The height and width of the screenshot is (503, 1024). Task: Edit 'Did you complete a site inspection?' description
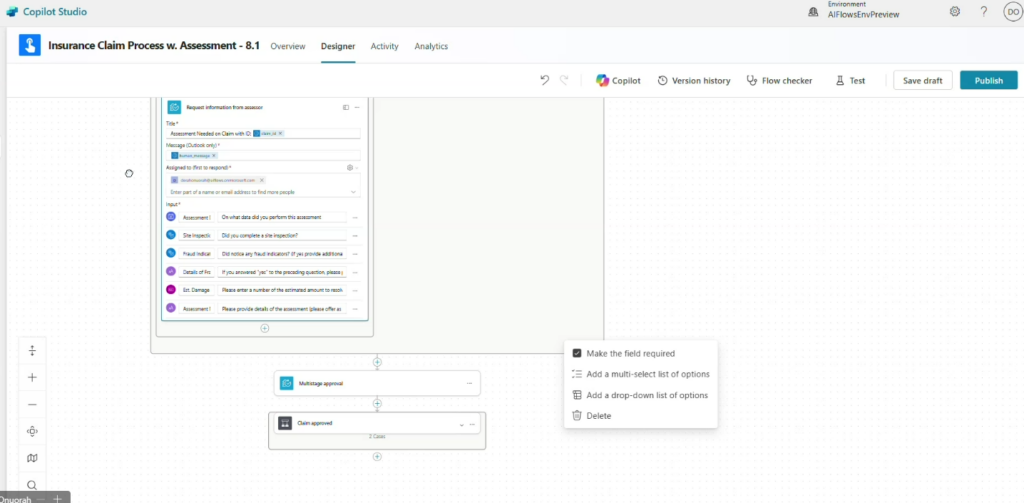pyautogui.click(x=282, y=235)
